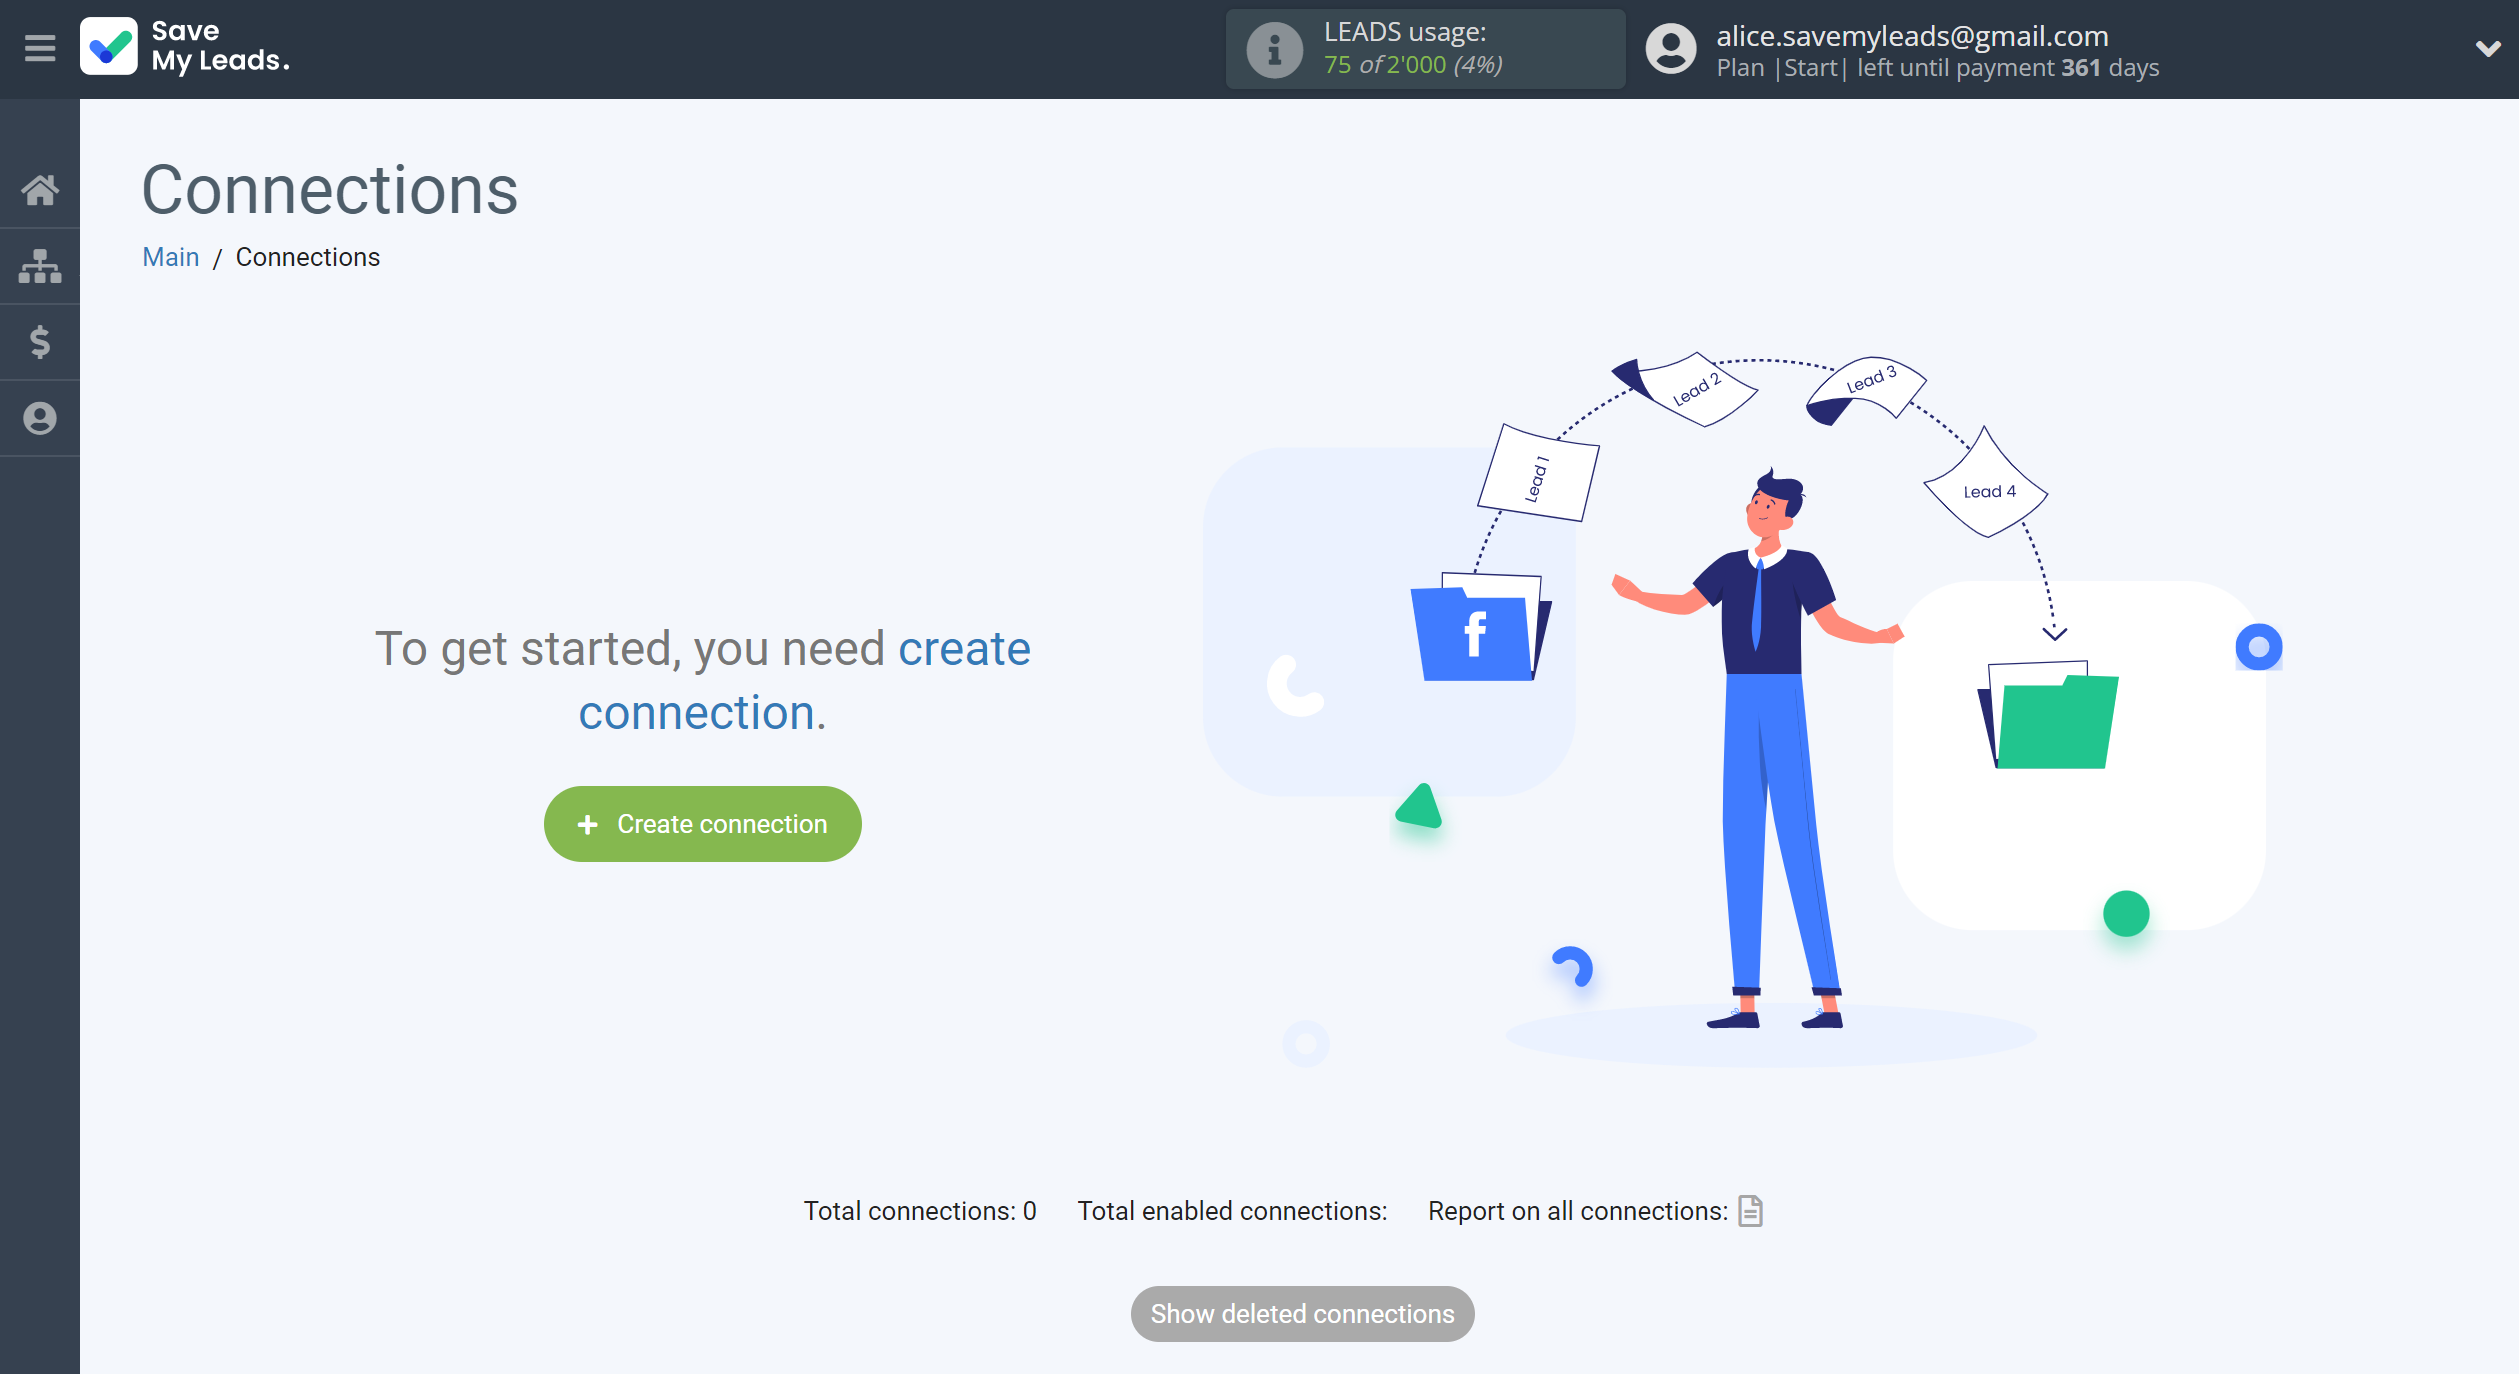Click the LEADS usage percentage bar
This screenshot has width=2519, height=1374.
point(1421,49)
